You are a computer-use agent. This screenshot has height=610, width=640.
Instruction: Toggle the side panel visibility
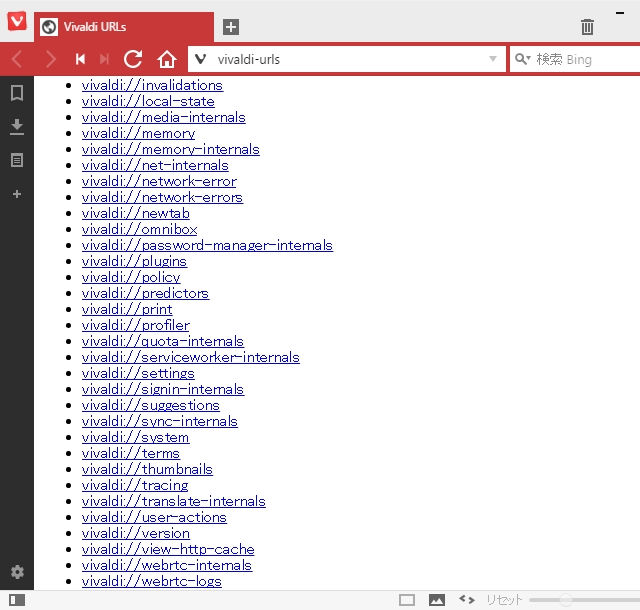point(17,600)
